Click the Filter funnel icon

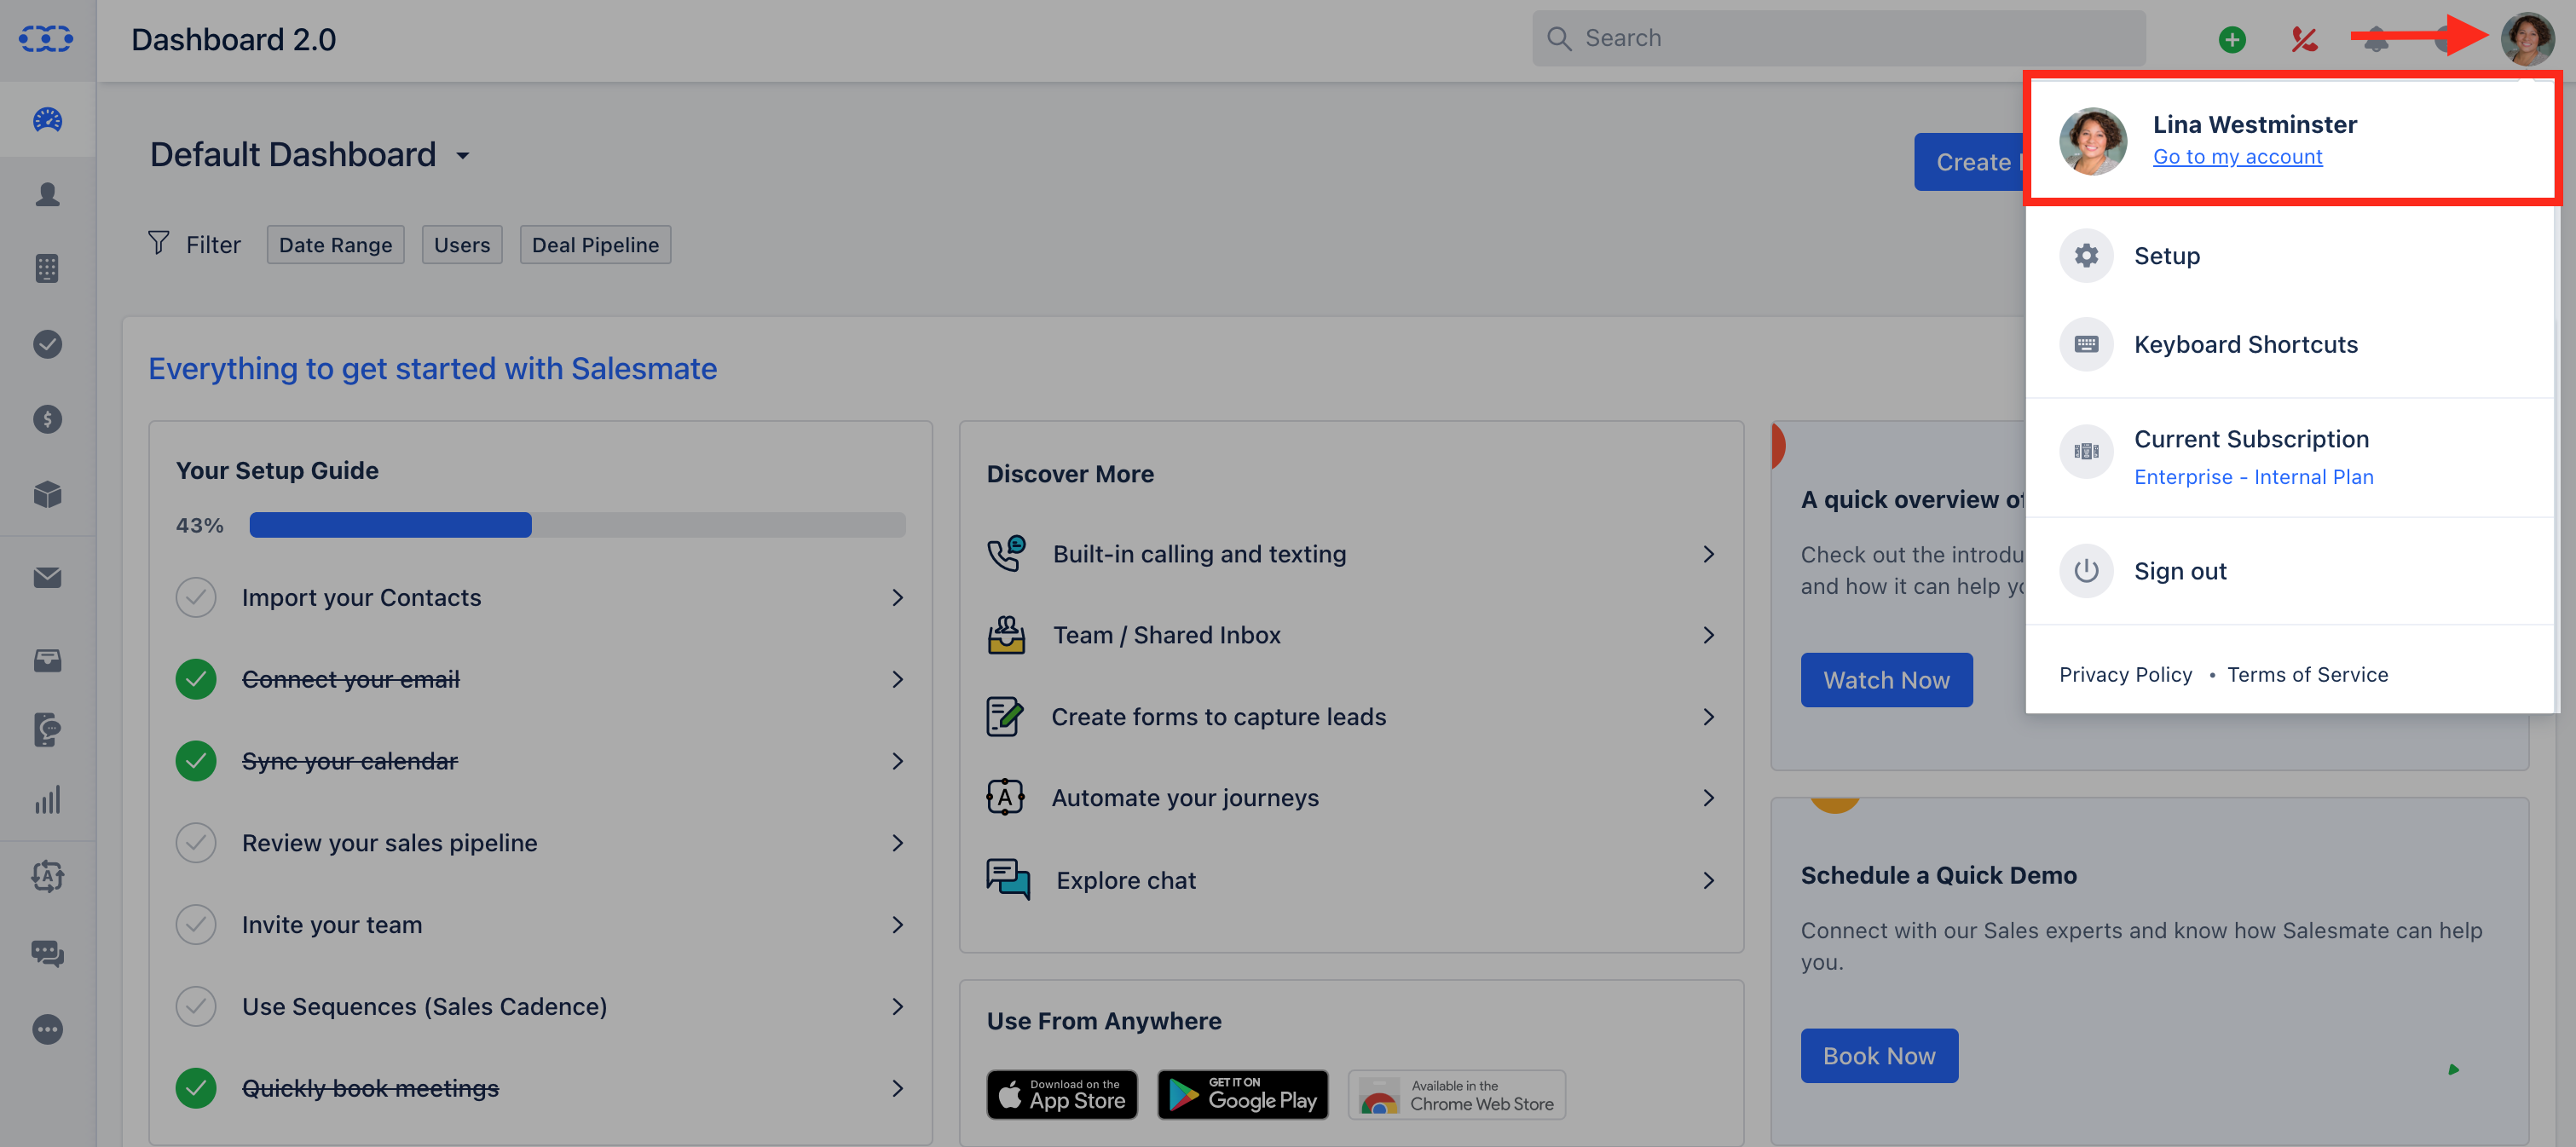coord(159,243)
